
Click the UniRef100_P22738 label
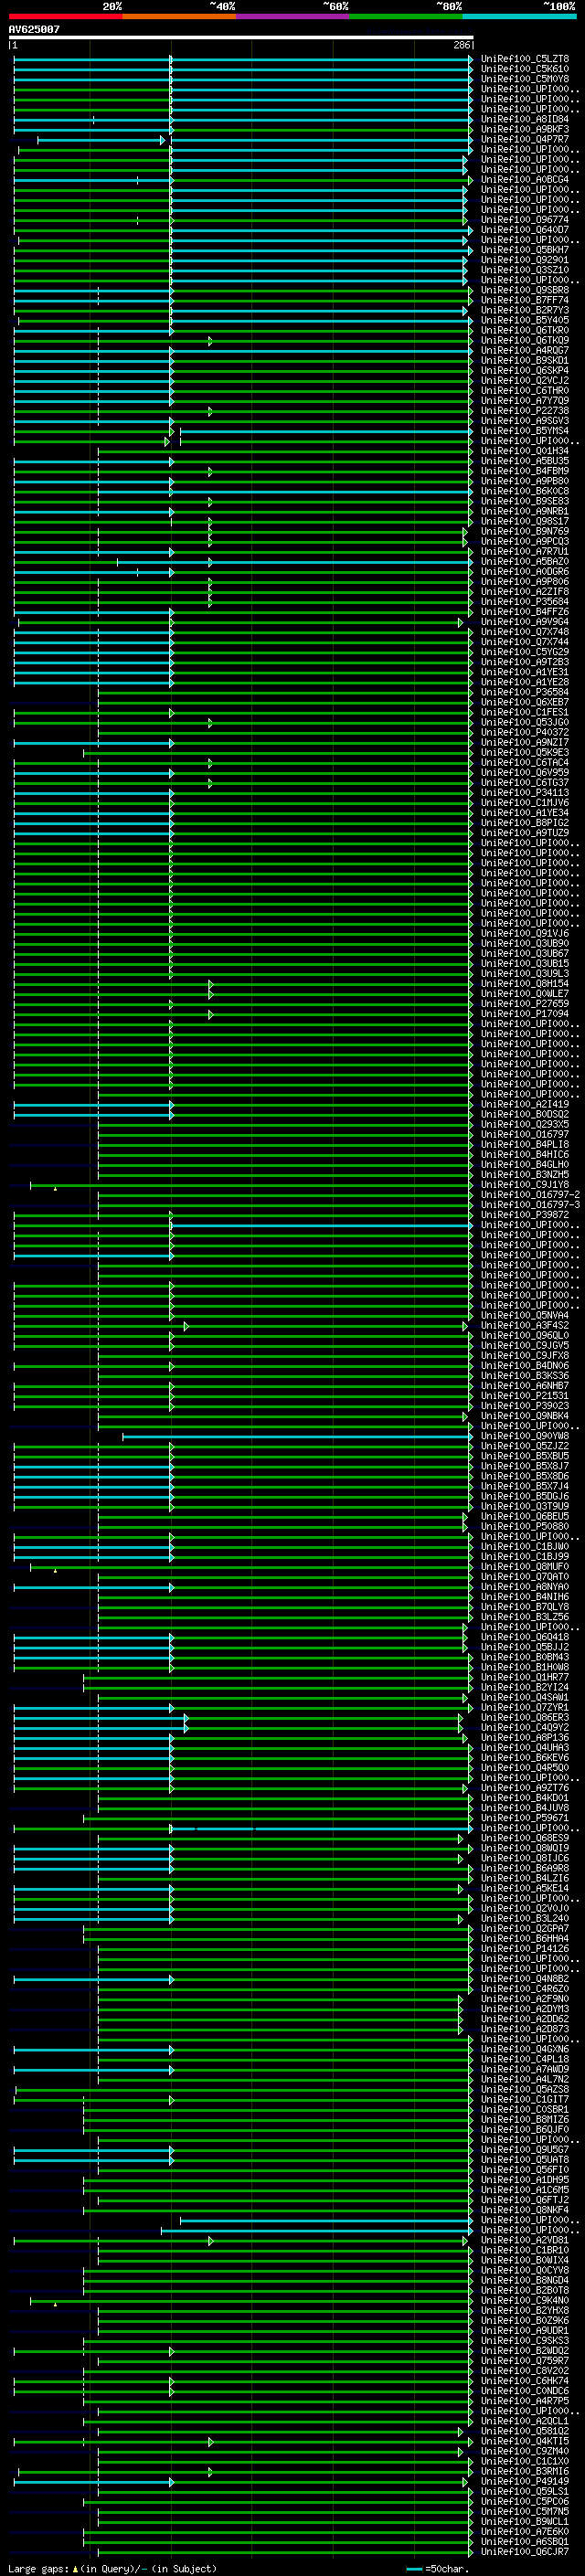pyautogui.click(x=525, y=410)
